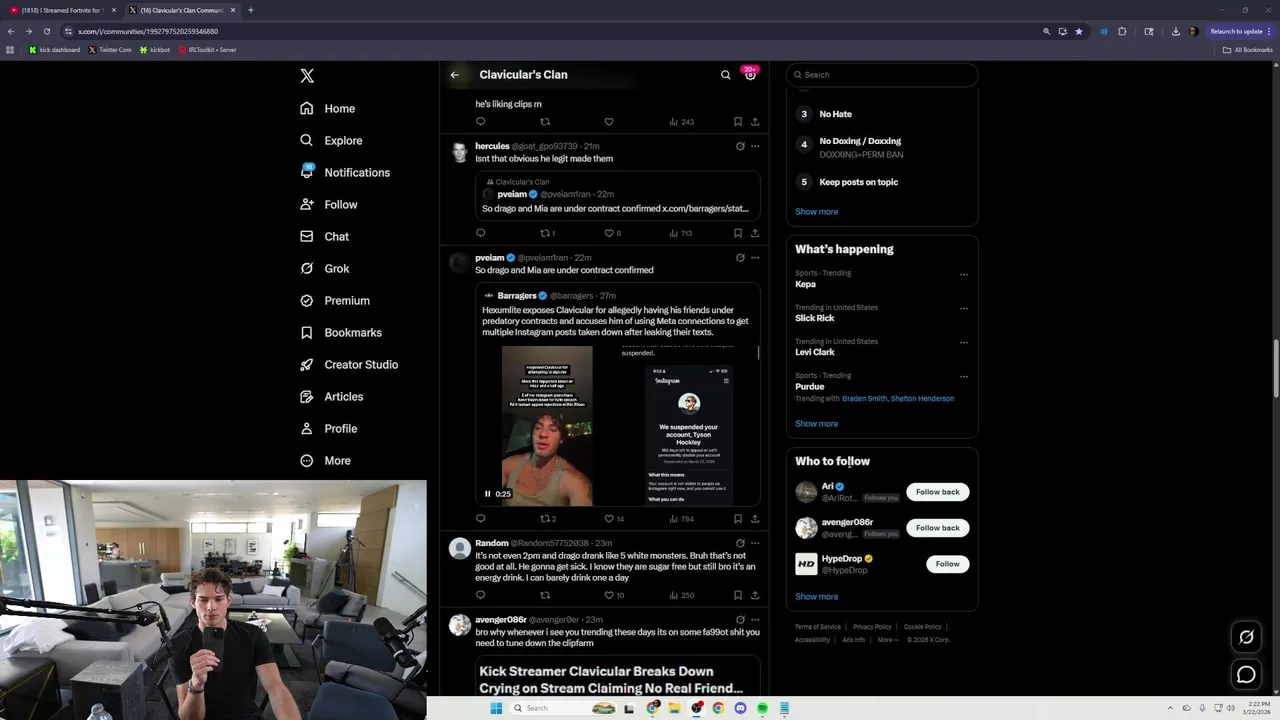1280x720 pixels.
Task: Reply to Random's energy drink post
Action: [x=480, y=595]
